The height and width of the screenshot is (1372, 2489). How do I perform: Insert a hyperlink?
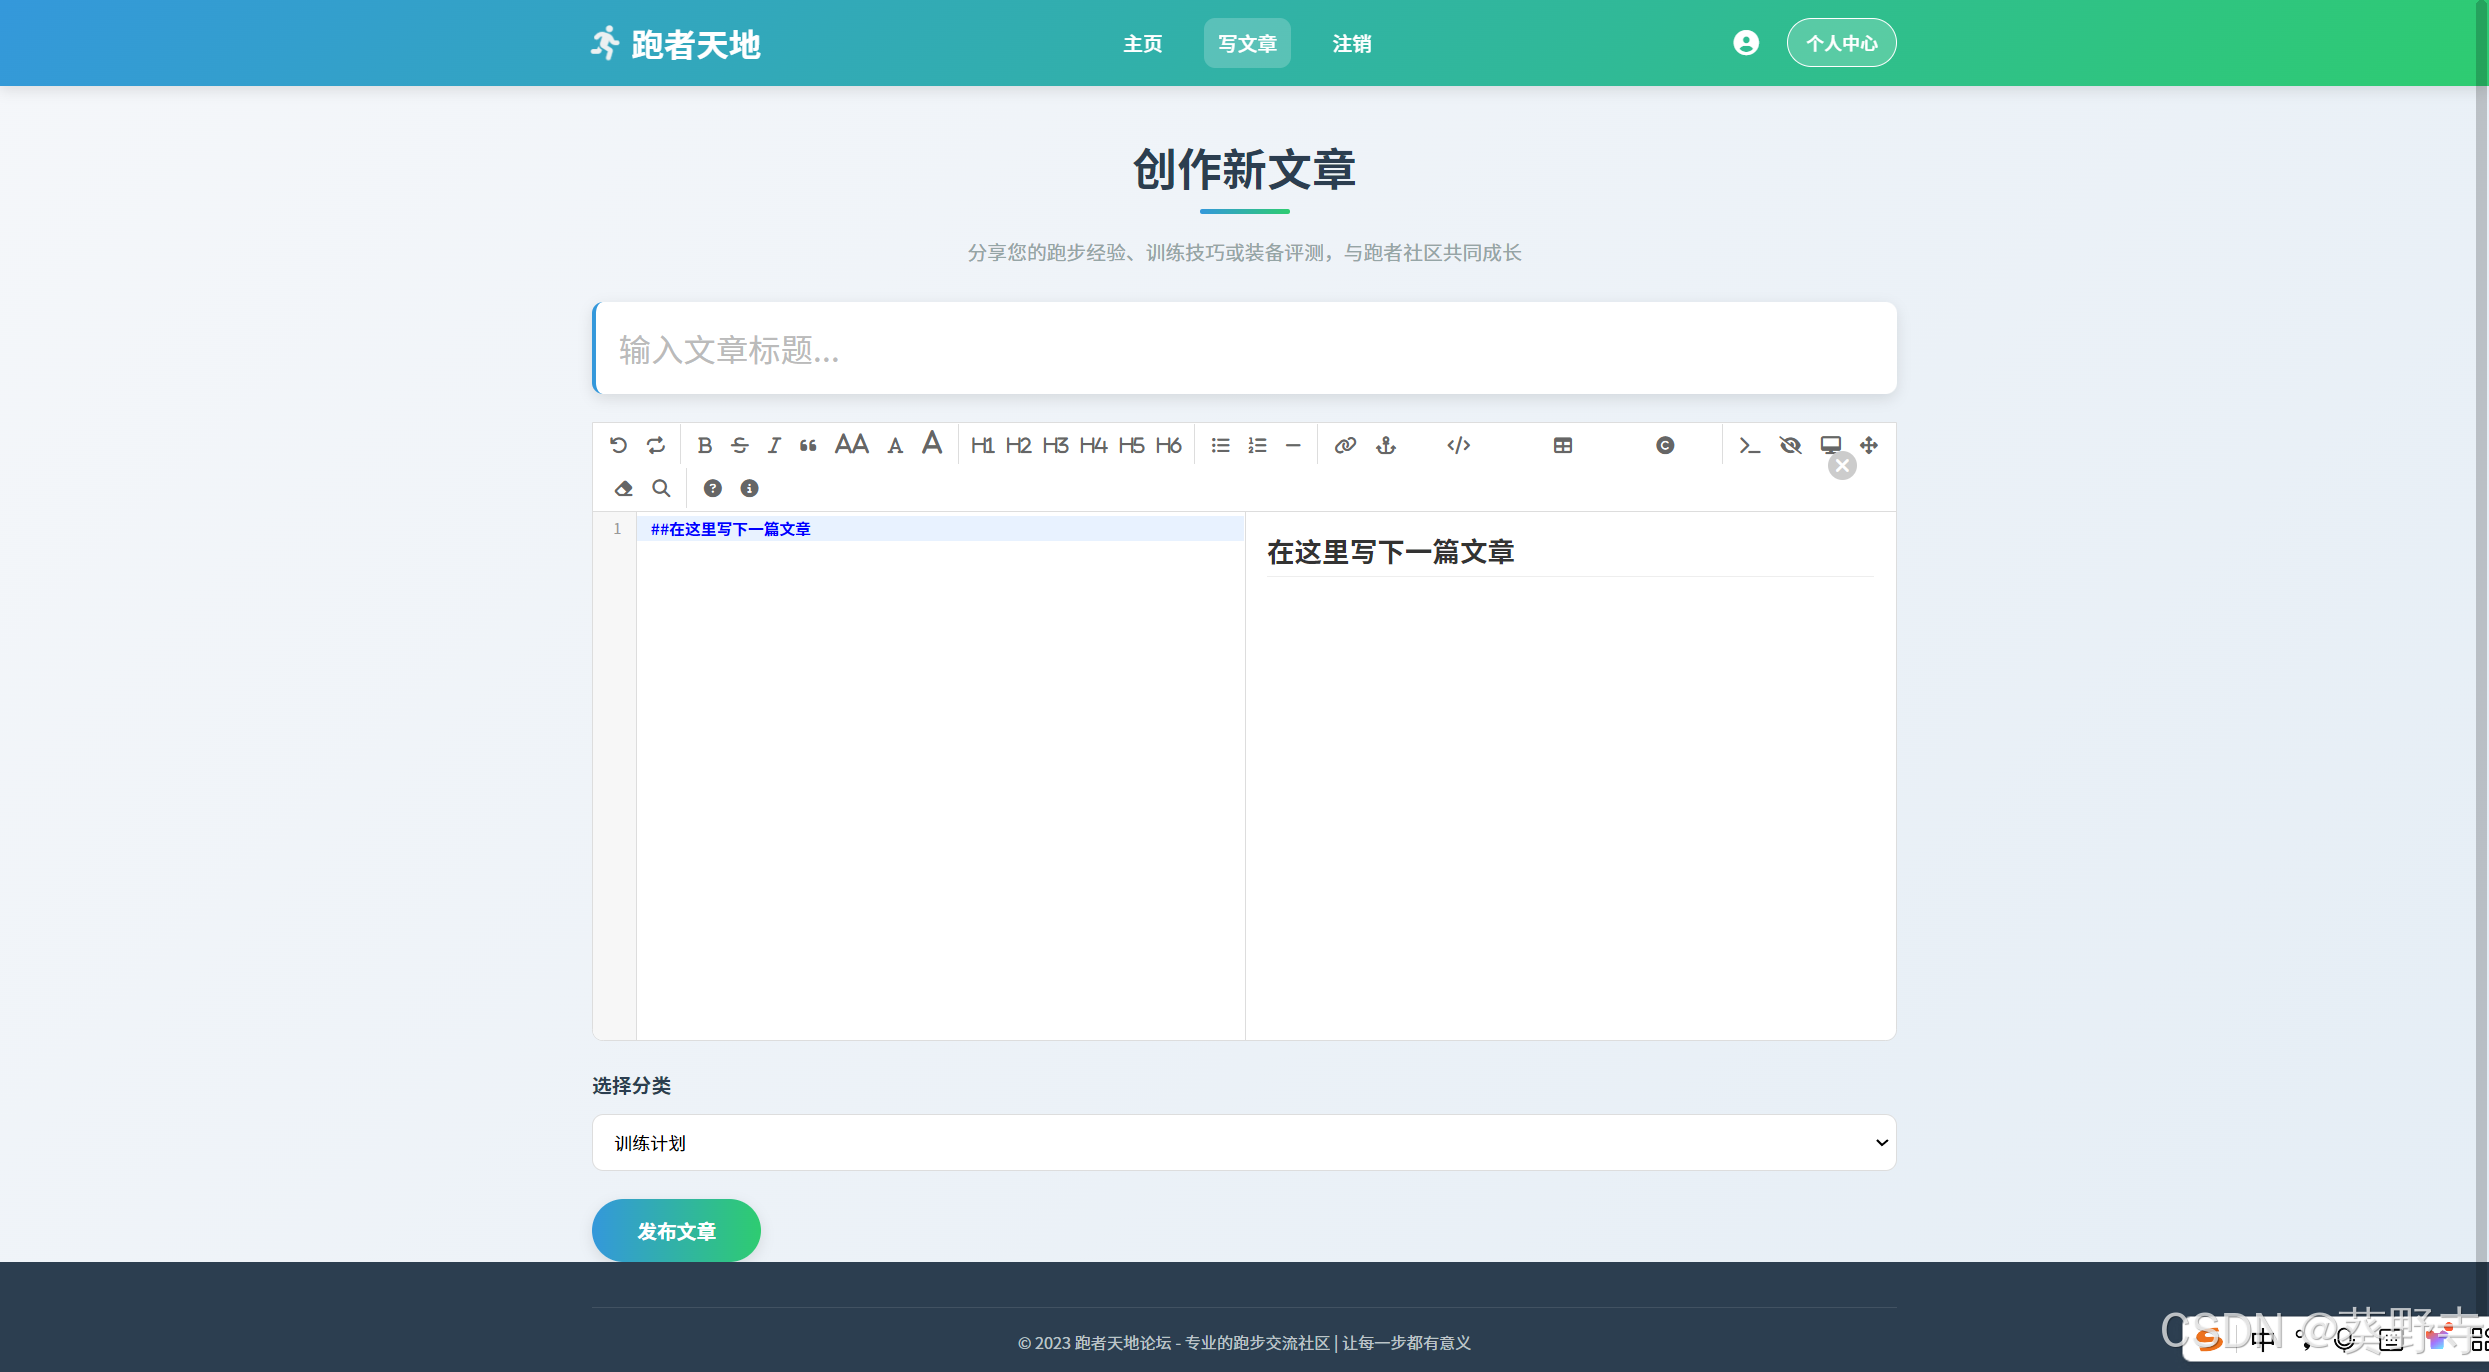(1345, 445)
